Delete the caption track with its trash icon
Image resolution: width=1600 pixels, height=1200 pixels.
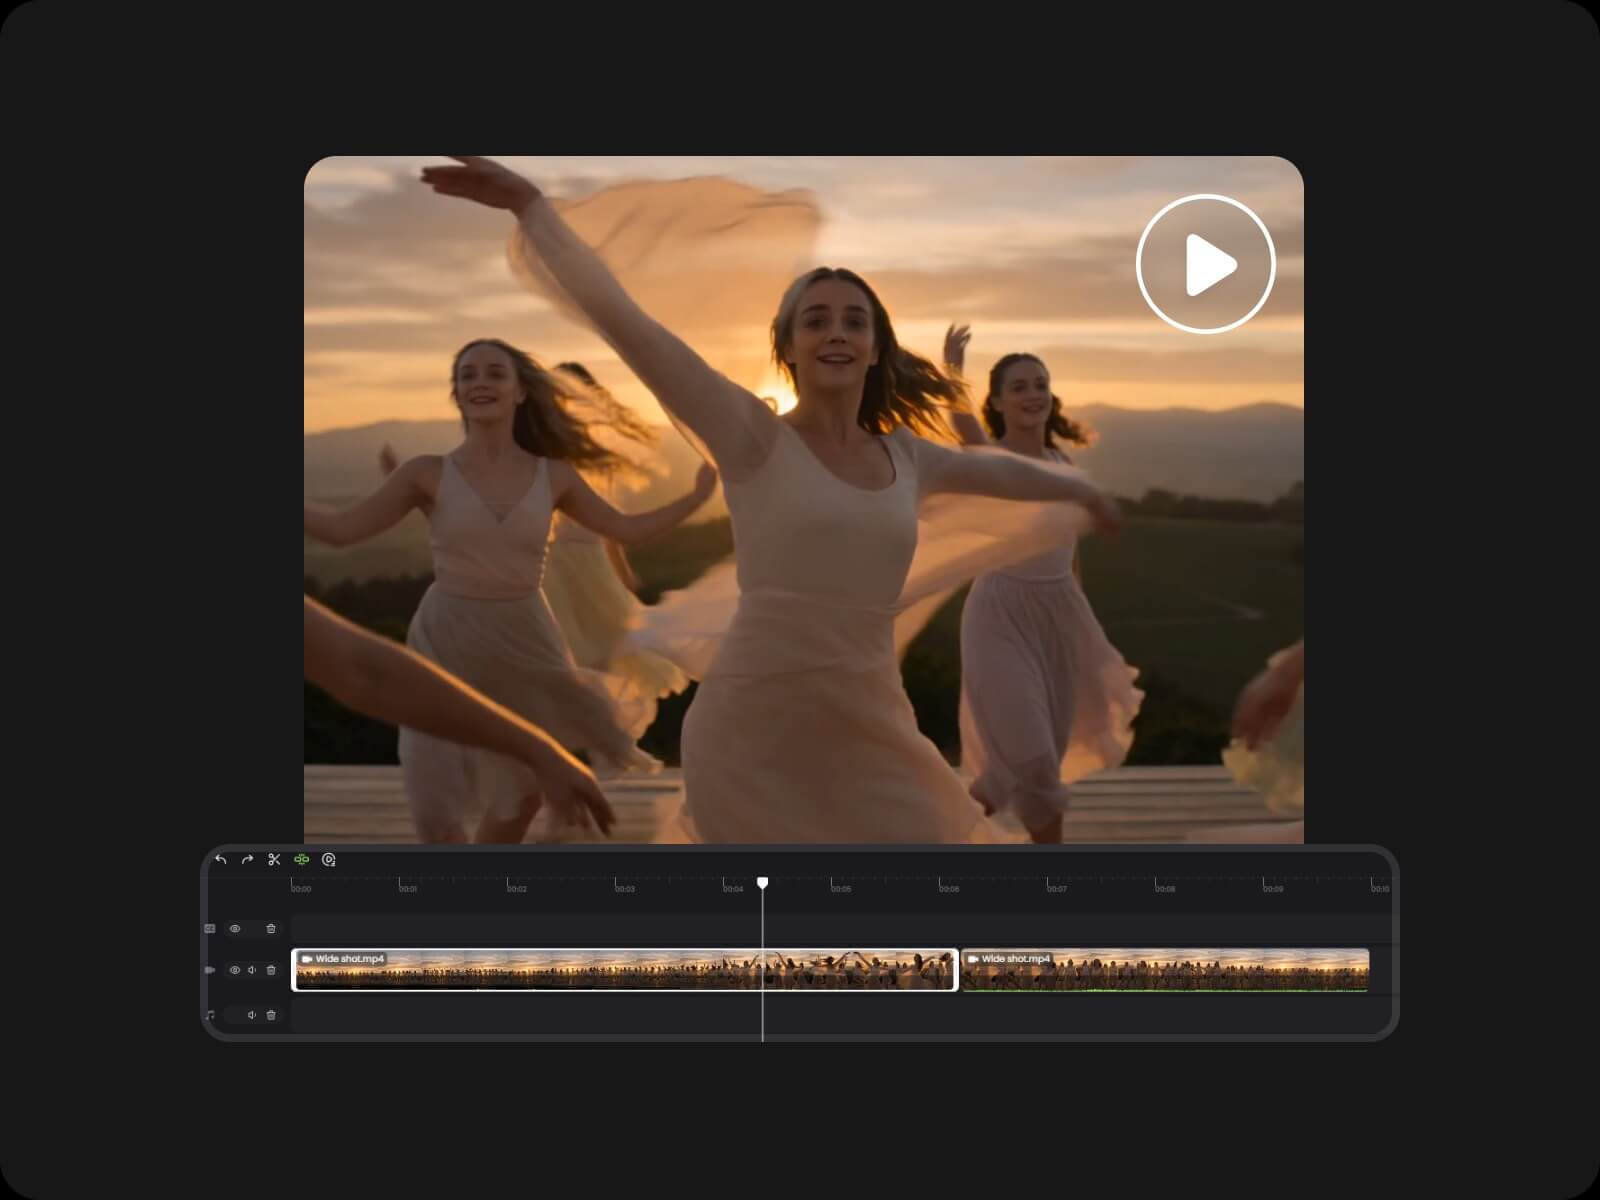pos(271,929)
